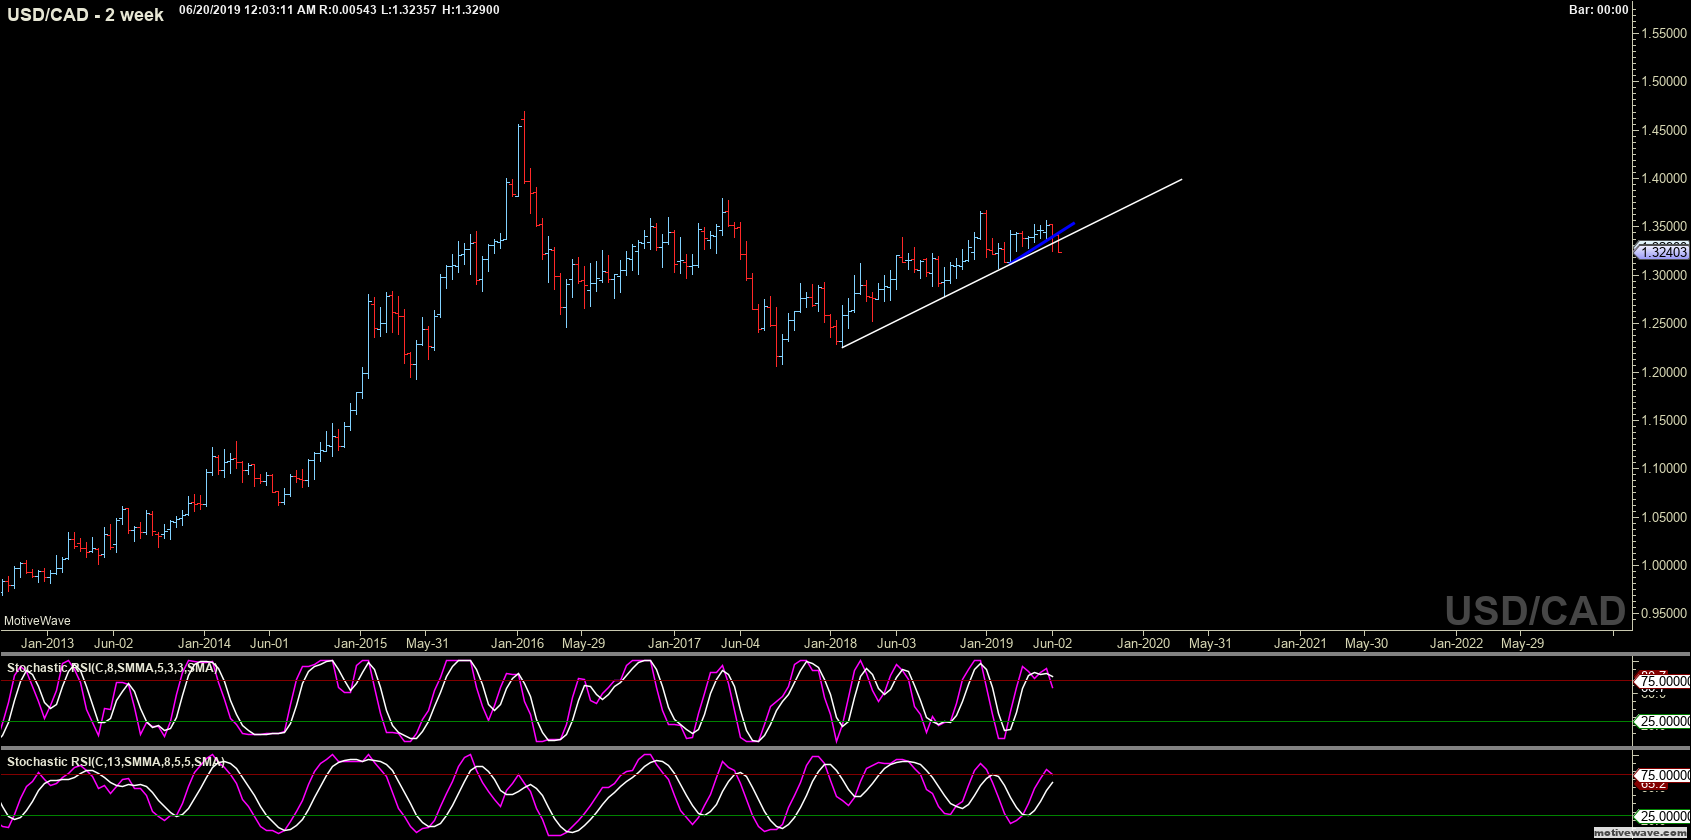Viewport: 1691px width, 840px height.
Task: Click the 1.55000 price axis label
Action: (x=1664, y=33)
